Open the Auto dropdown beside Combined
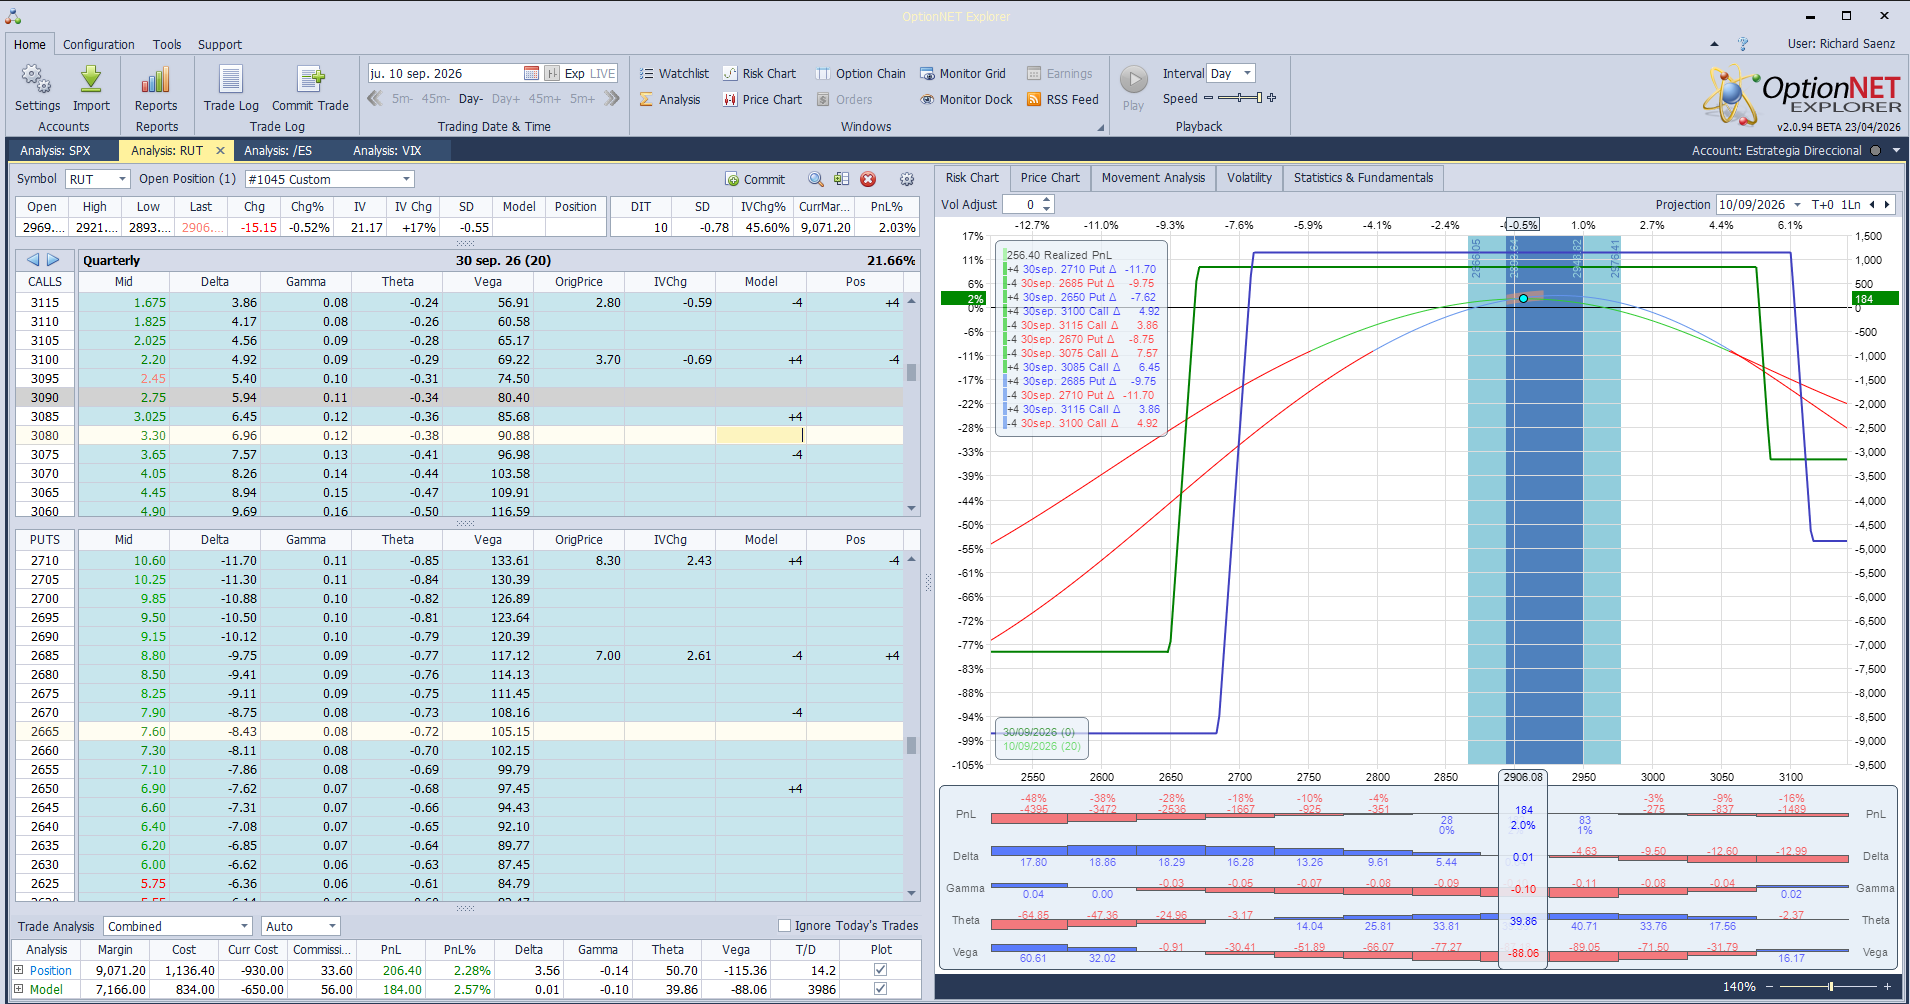1910x1004 pixels. [332, 926]
